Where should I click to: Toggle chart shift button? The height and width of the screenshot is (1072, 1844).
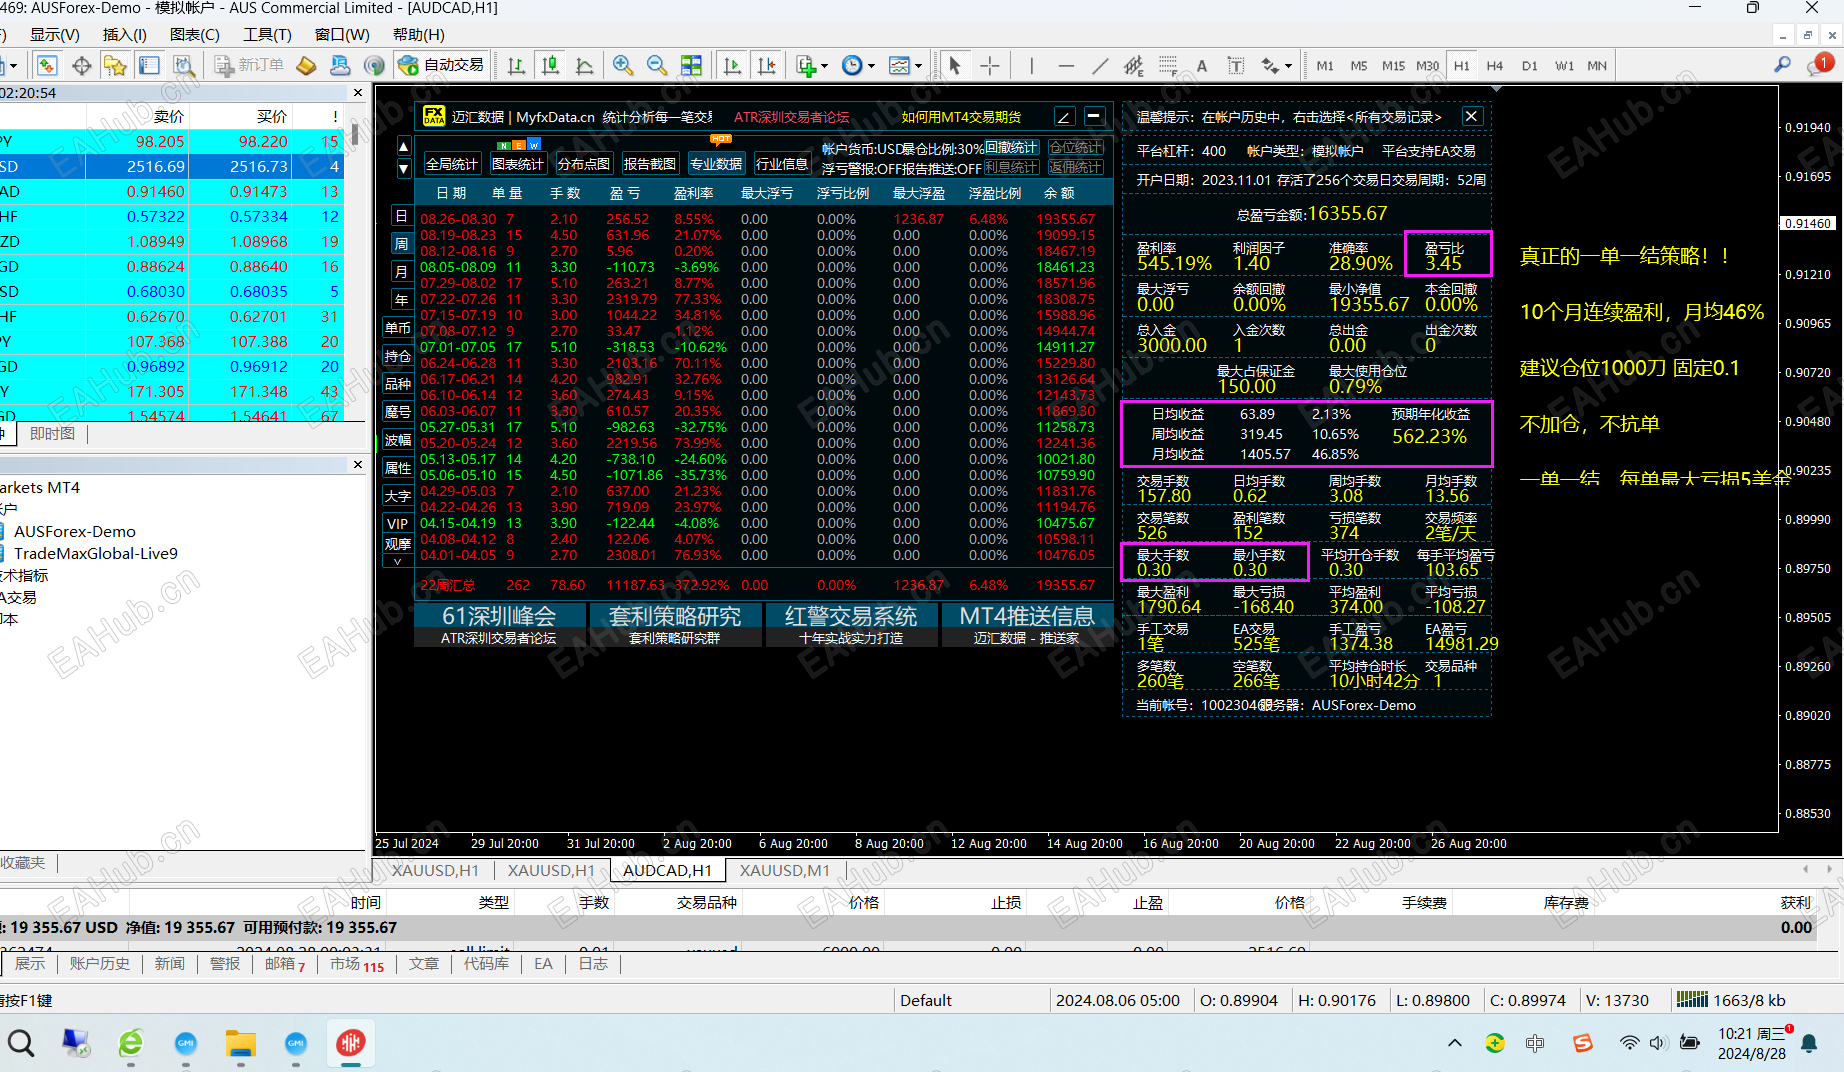coord(766,66)
